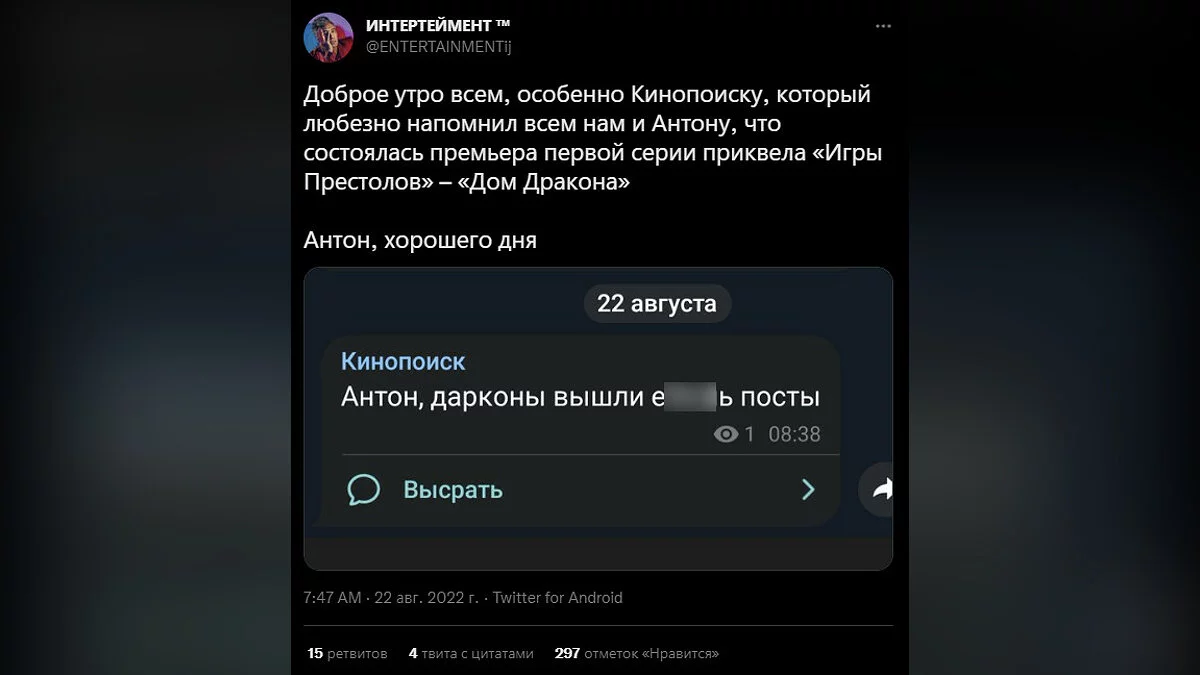Image resolution: width=1200 pixels, height=675 pixels.
Task: Open the tweet's three-dot more menu
Action: coord(883,26)
